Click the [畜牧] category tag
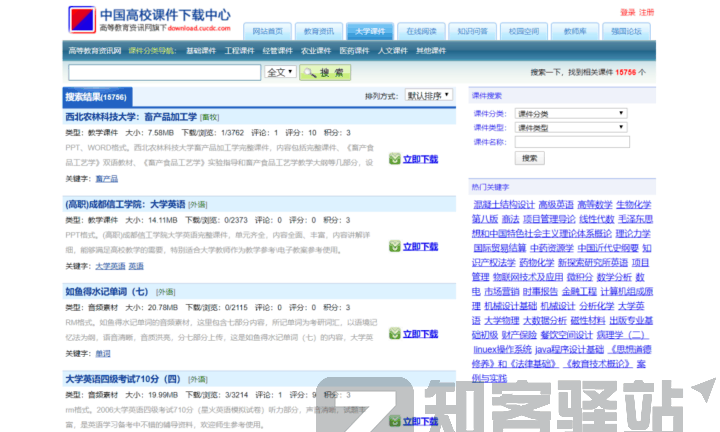This screenshot has width=720, height=432. point(210,118)
